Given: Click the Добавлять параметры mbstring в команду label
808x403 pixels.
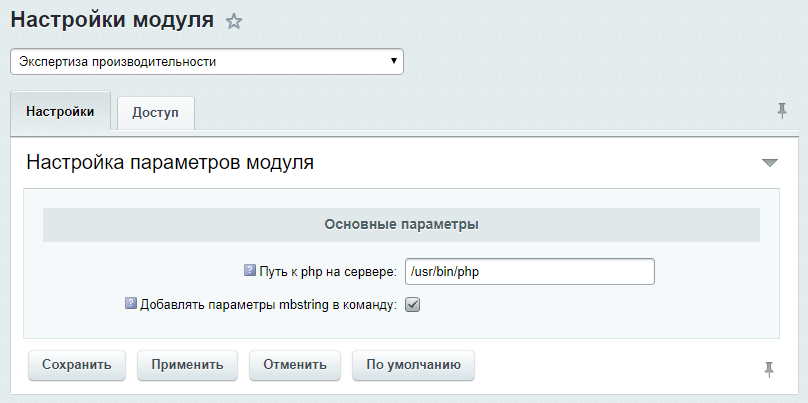Looking at the screenshot, I should point(268,305).
